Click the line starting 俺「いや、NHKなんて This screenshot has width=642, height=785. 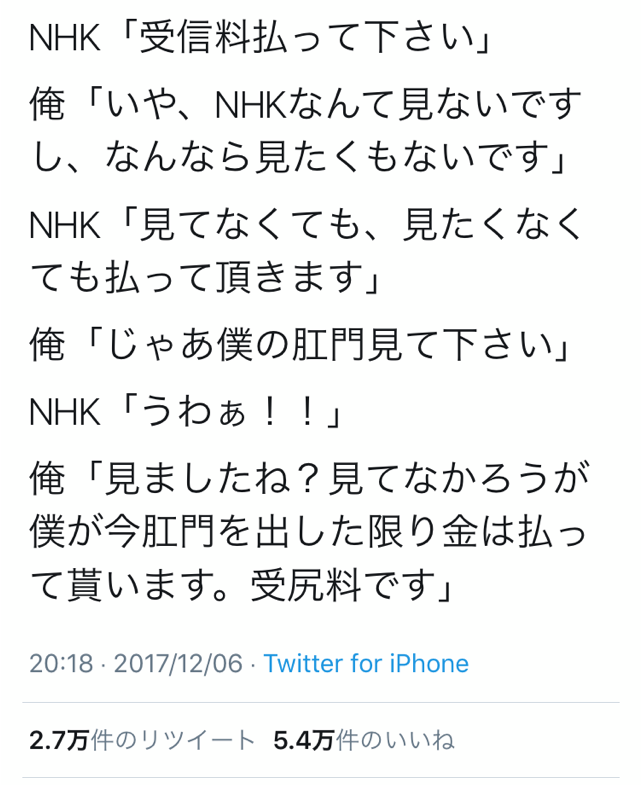click(x=305, y=105)
